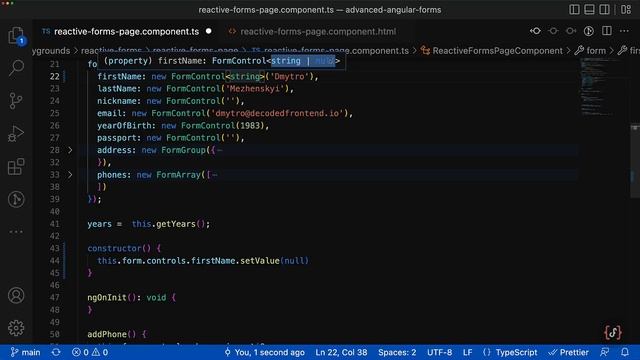Click passport property on line 27
This screenshot has height=360, width=640.
[117, 138]
